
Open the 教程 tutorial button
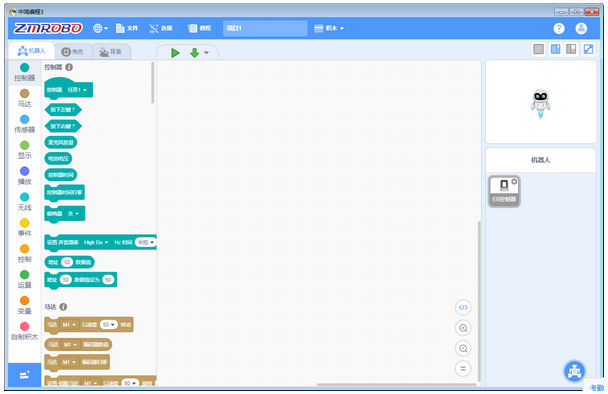pyautogui.click(x=199, y=28)
